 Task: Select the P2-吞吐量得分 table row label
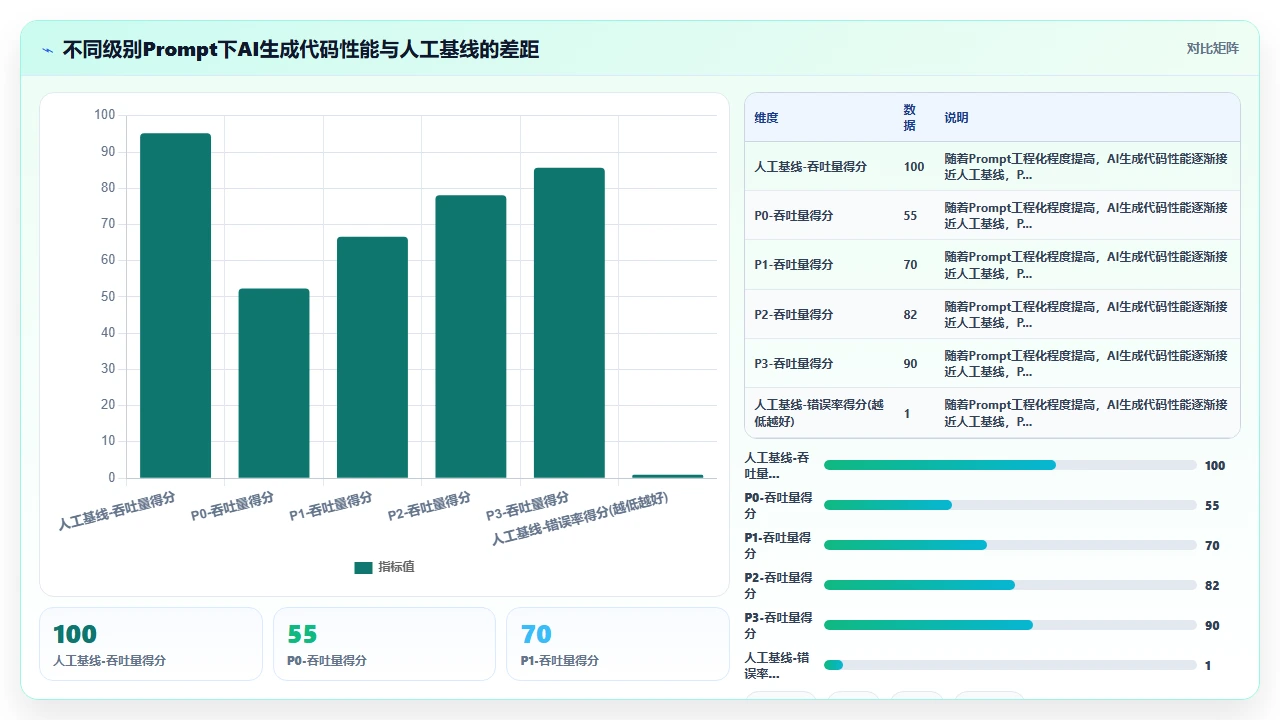[794, 314]
